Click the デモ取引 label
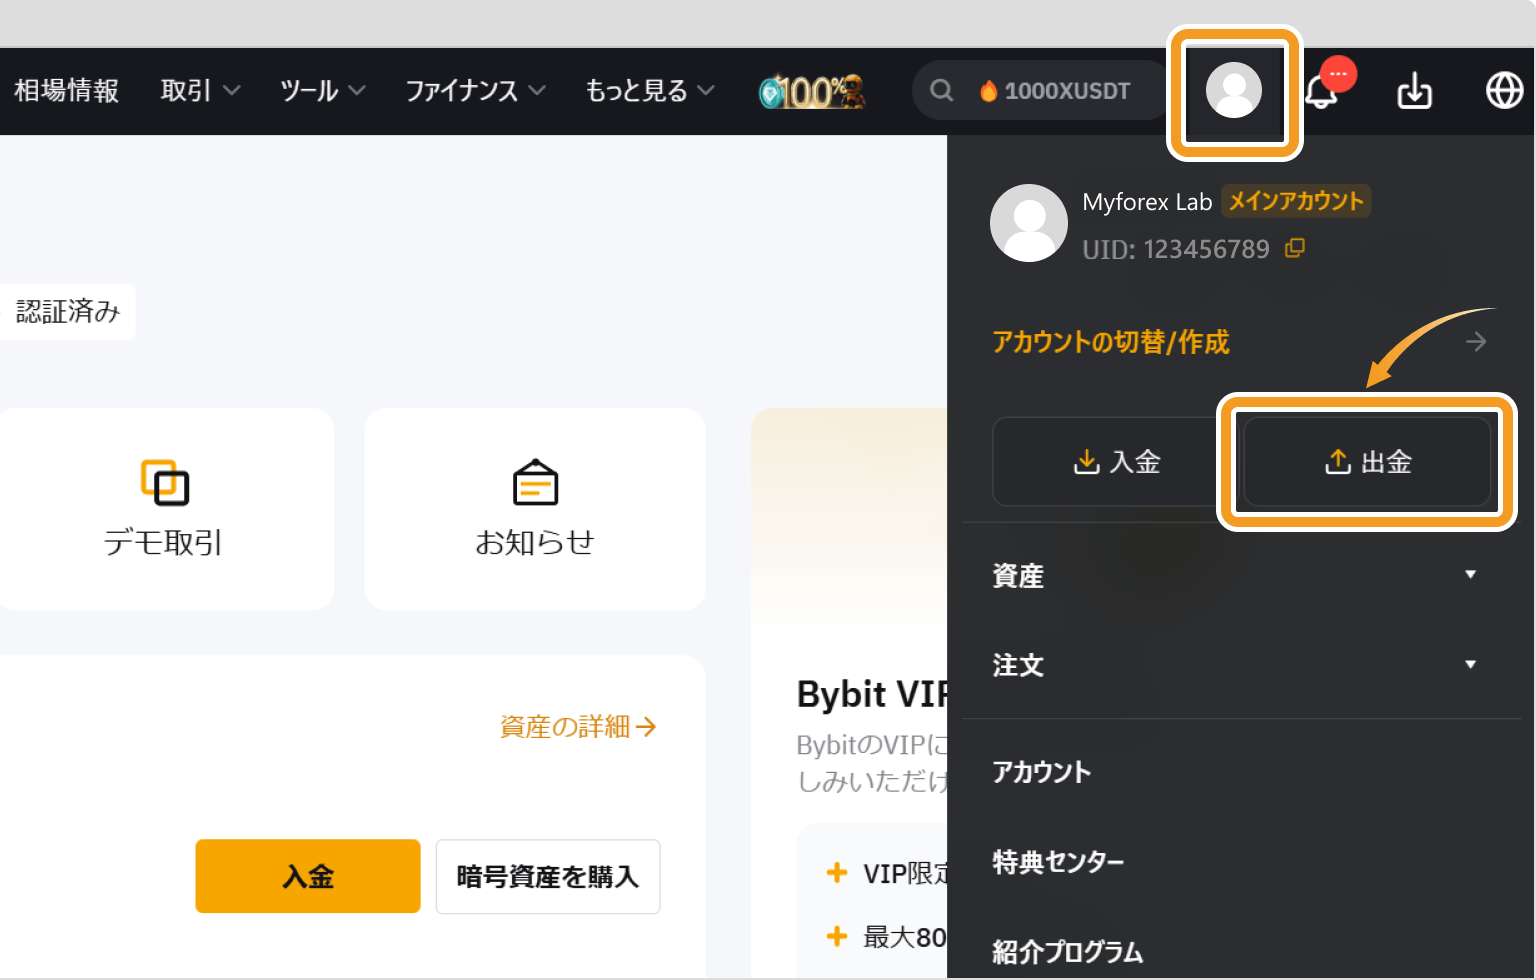This screenshot has width=1536, height=980. point(163,543)
